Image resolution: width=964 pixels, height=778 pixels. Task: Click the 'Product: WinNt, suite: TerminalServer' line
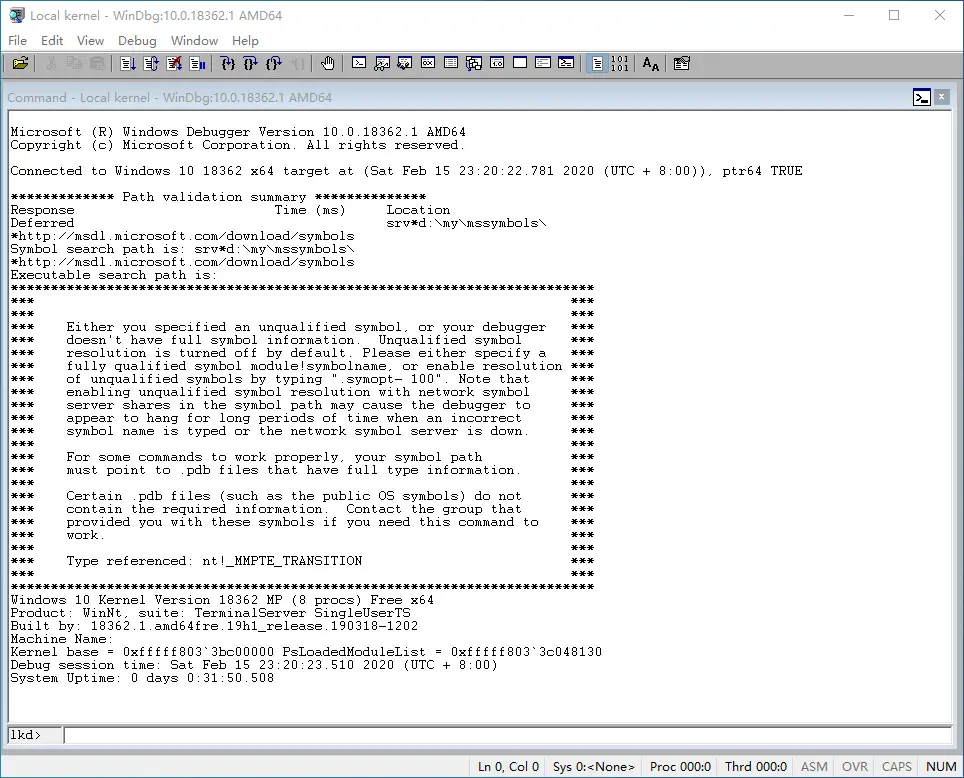point(210,613)
